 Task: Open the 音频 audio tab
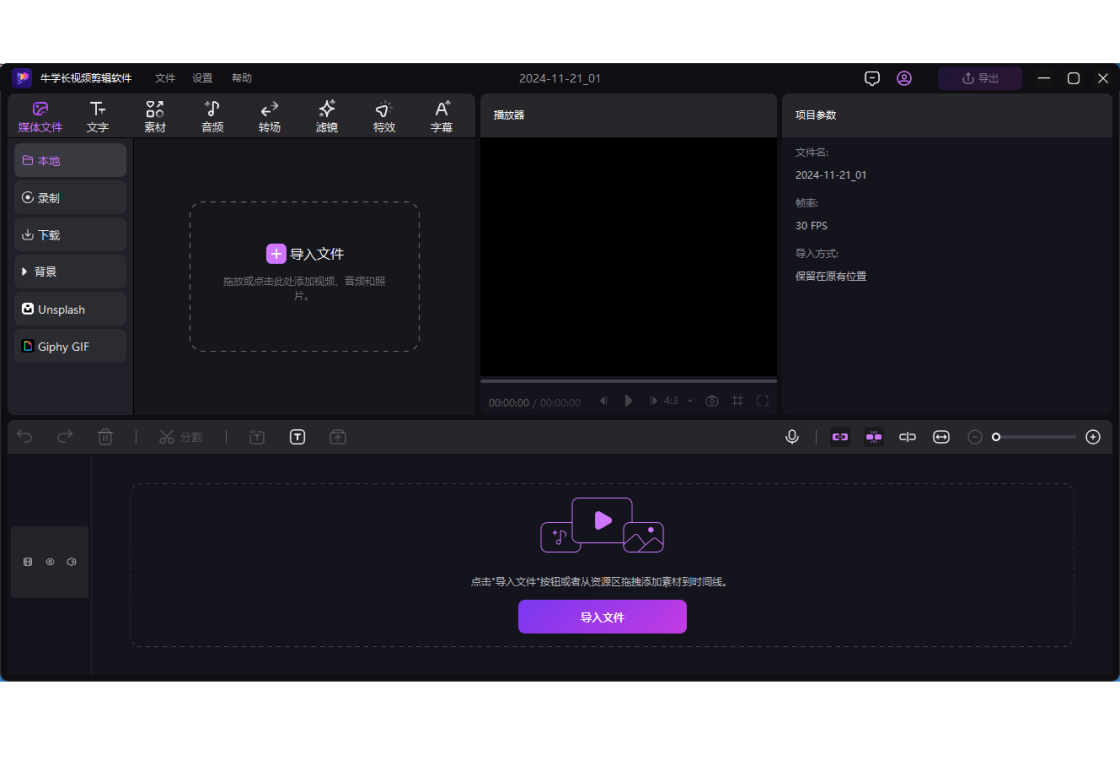212,117
